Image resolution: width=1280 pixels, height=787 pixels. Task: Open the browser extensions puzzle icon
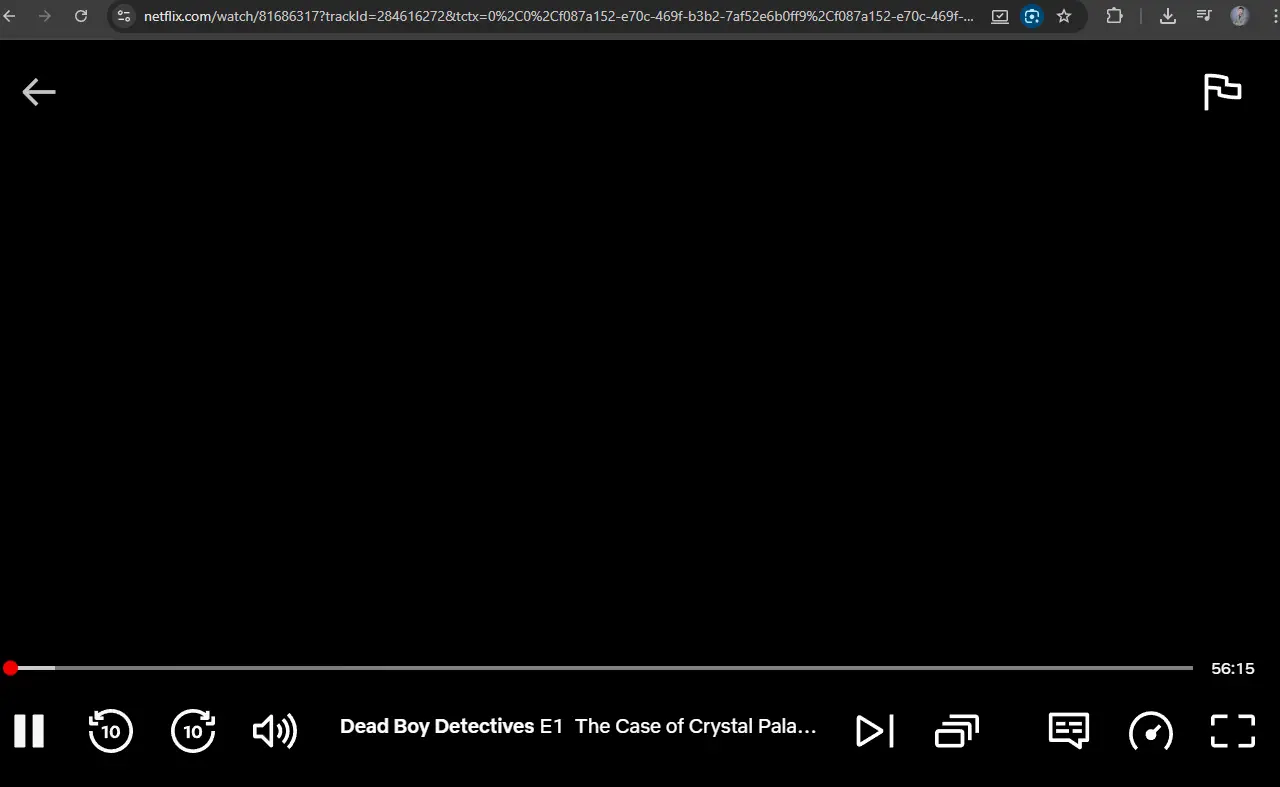pos(1114,16)
